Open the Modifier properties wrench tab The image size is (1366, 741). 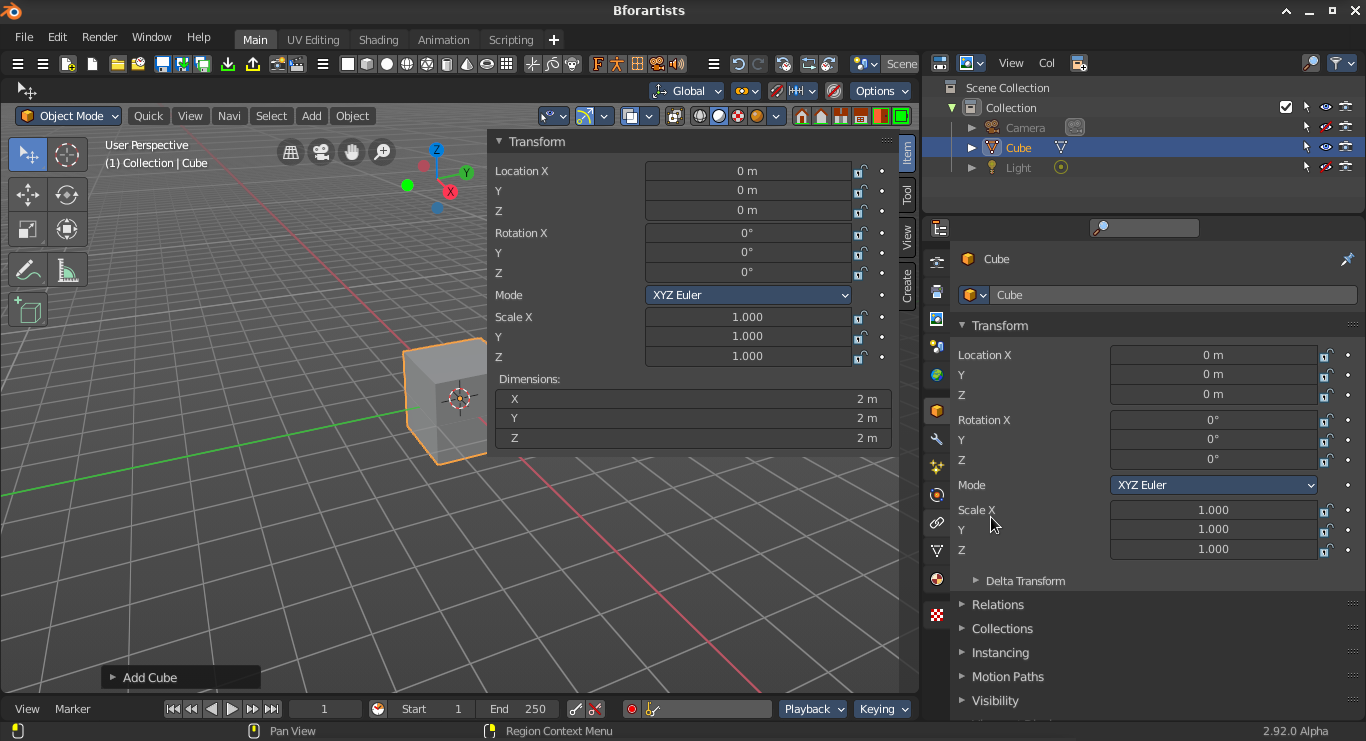click(x=936, y=439)
